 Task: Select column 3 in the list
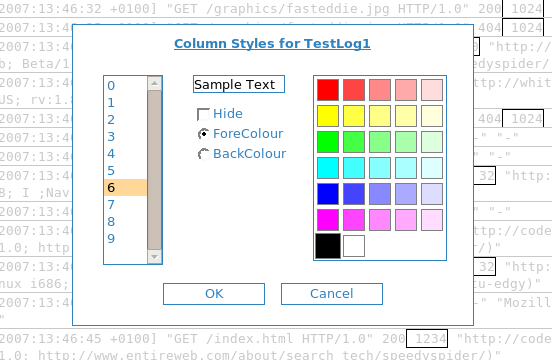coord(125,137)
